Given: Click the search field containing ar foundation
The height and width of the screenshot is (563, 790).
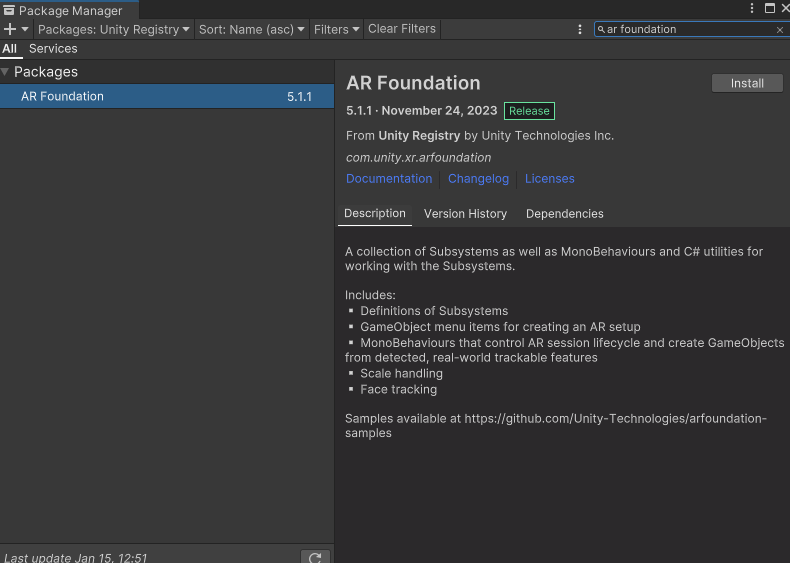Looking at the screenshot, I should [690, 29].
